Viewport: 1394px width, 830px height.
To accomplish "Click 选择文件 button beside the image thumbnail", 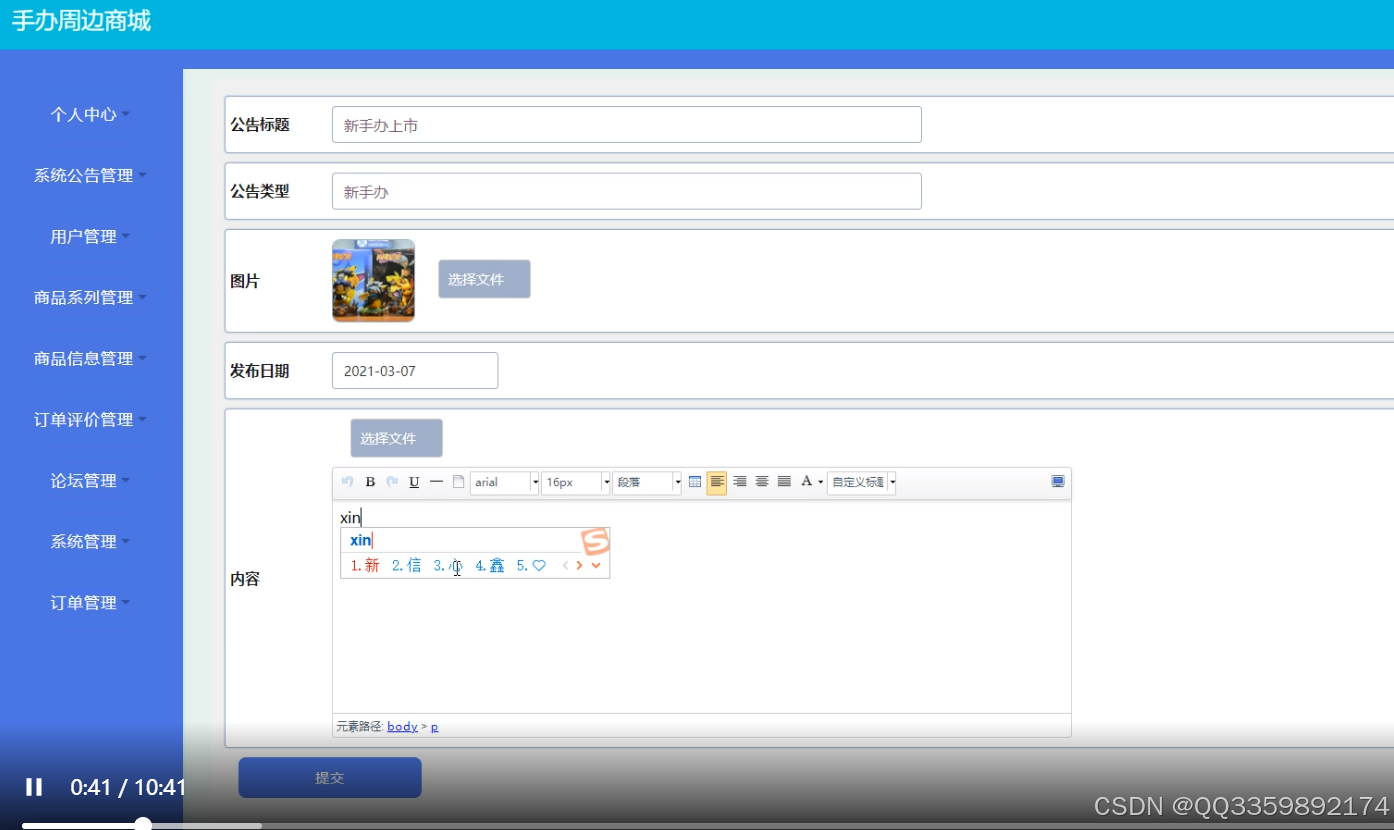I will 484,279.
